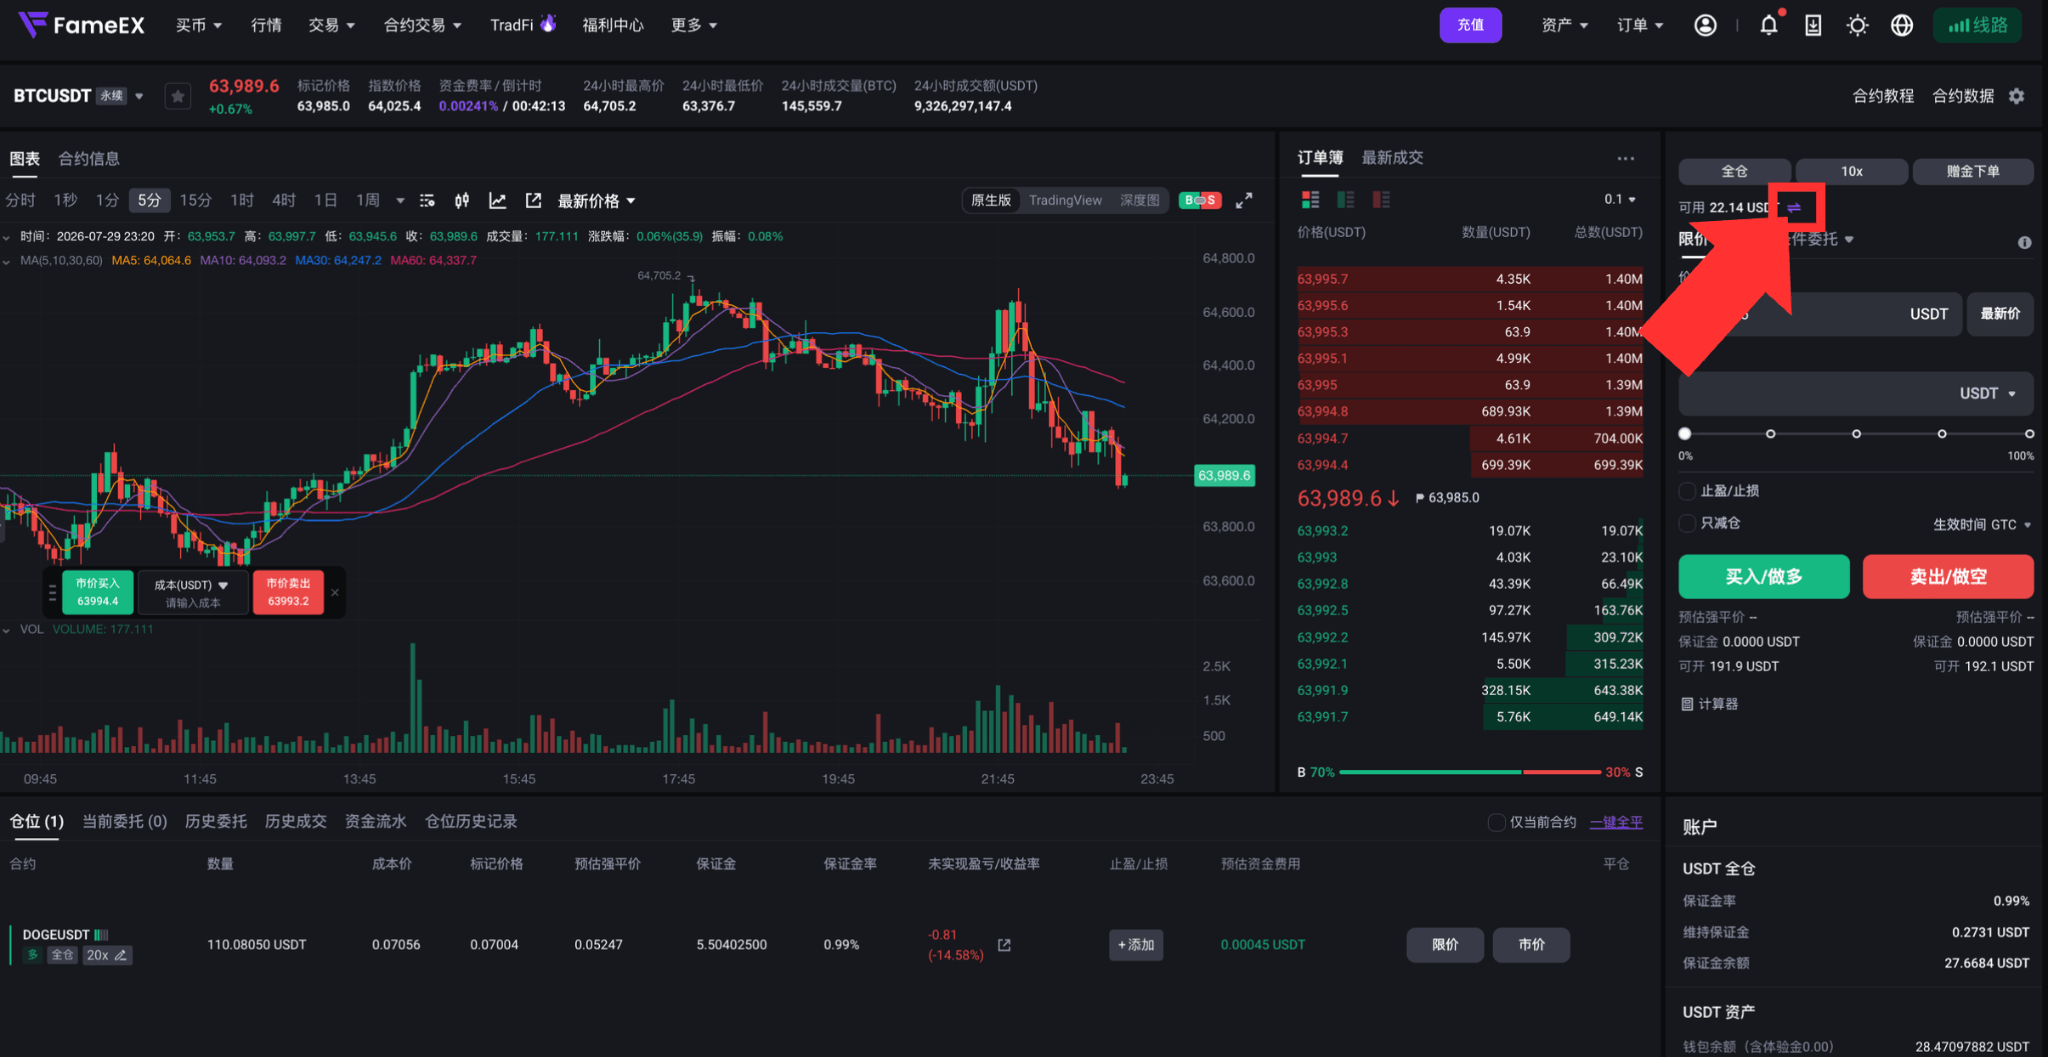The width and height of the screenshot is (2048, 1057).
Task: Click the FameEX logo
Action: (x=81, y=25)
